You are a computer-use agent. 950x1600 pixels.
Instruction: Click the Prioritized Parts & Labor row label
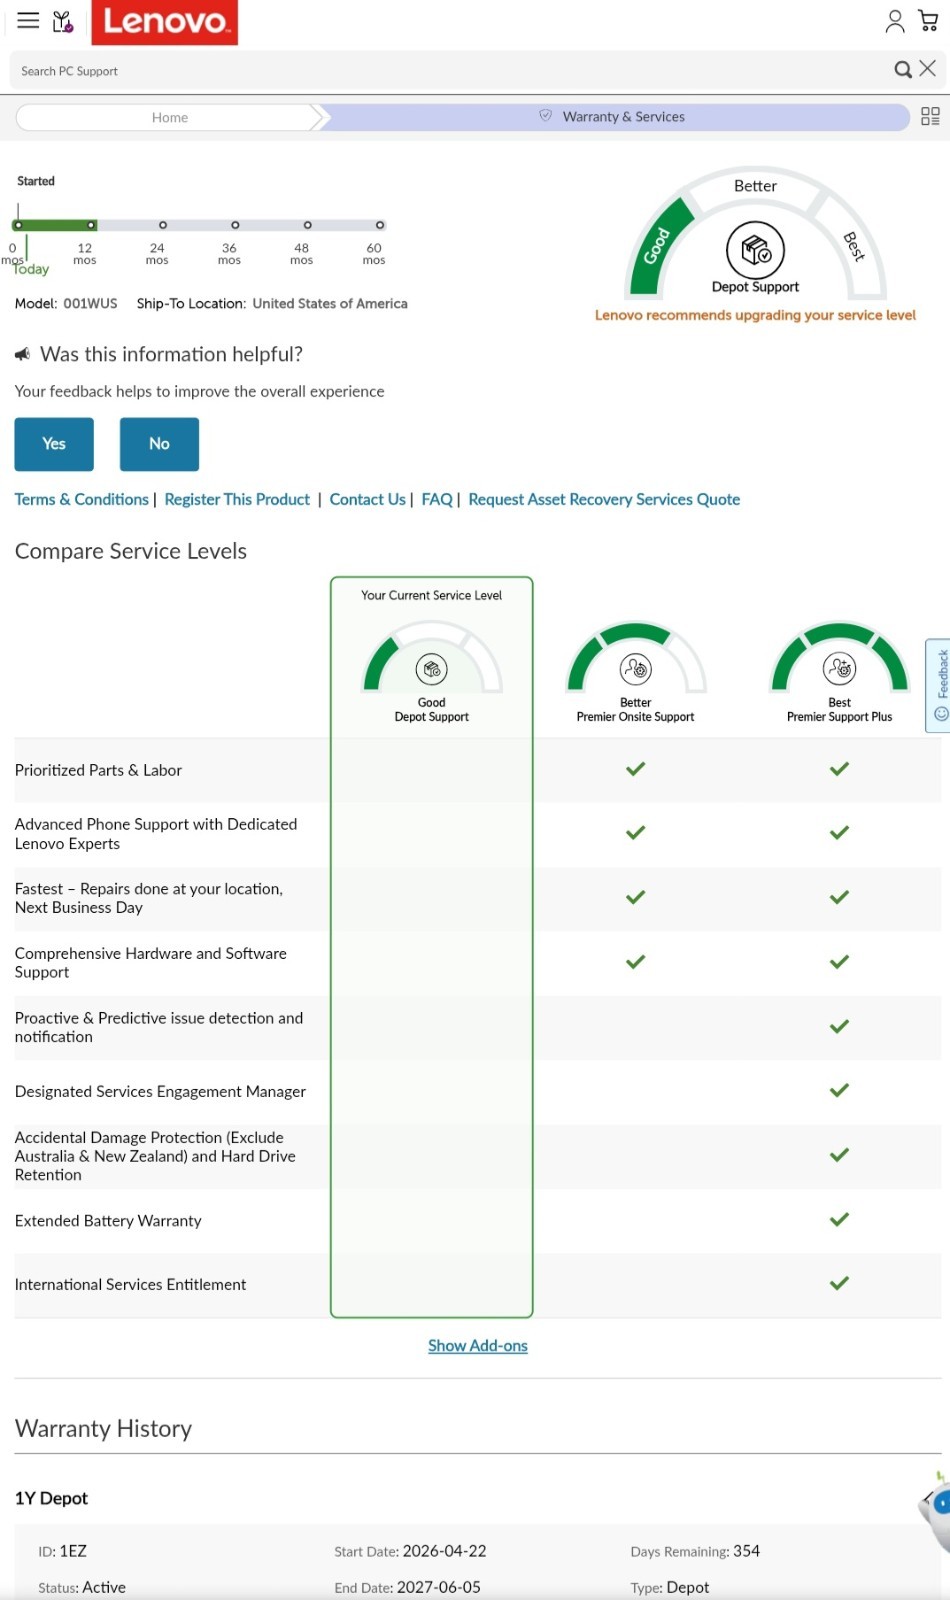[98, 770]
